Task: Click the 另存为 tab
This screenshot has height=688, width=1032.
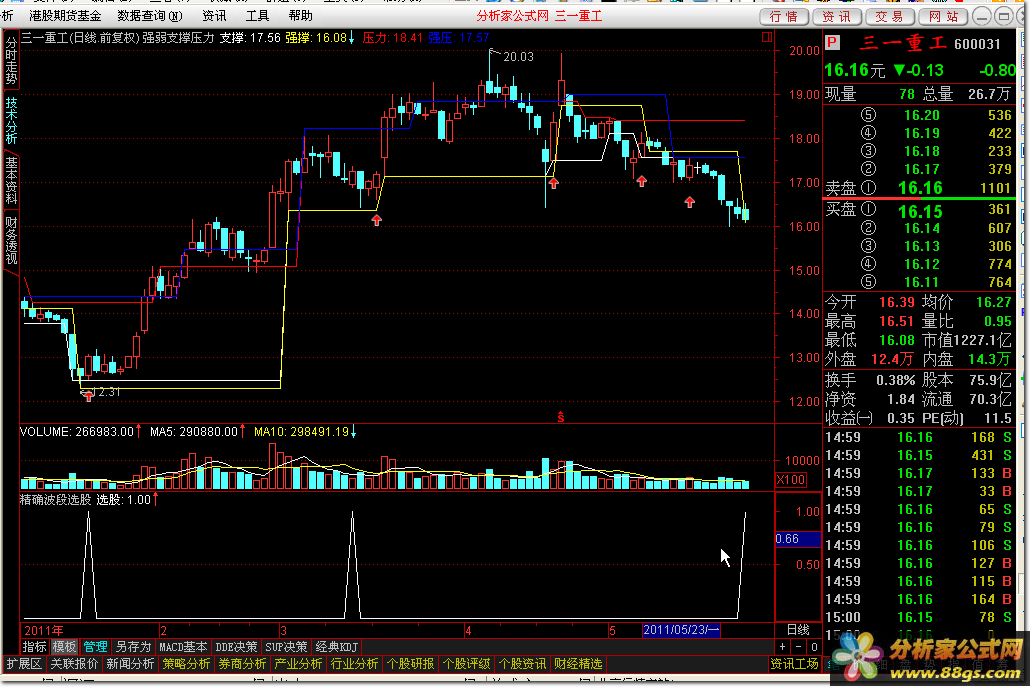Action: 134,647
